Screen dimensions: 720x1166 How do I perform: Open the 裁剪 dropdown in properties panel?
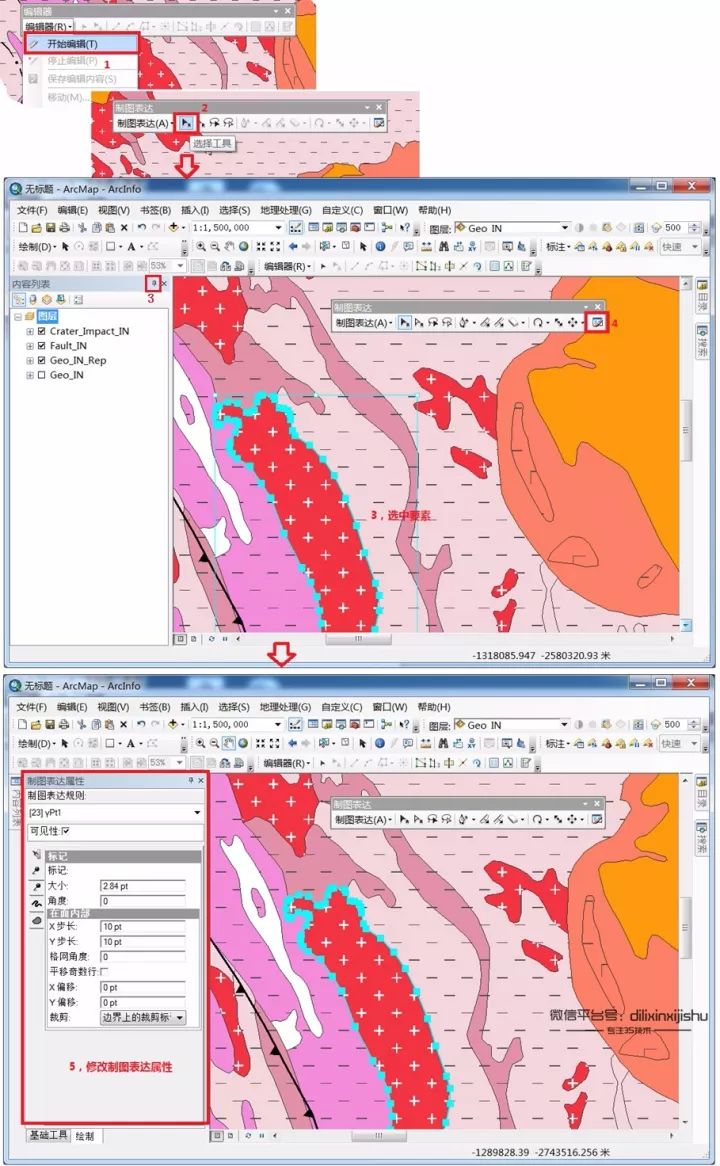(143, 1017)
